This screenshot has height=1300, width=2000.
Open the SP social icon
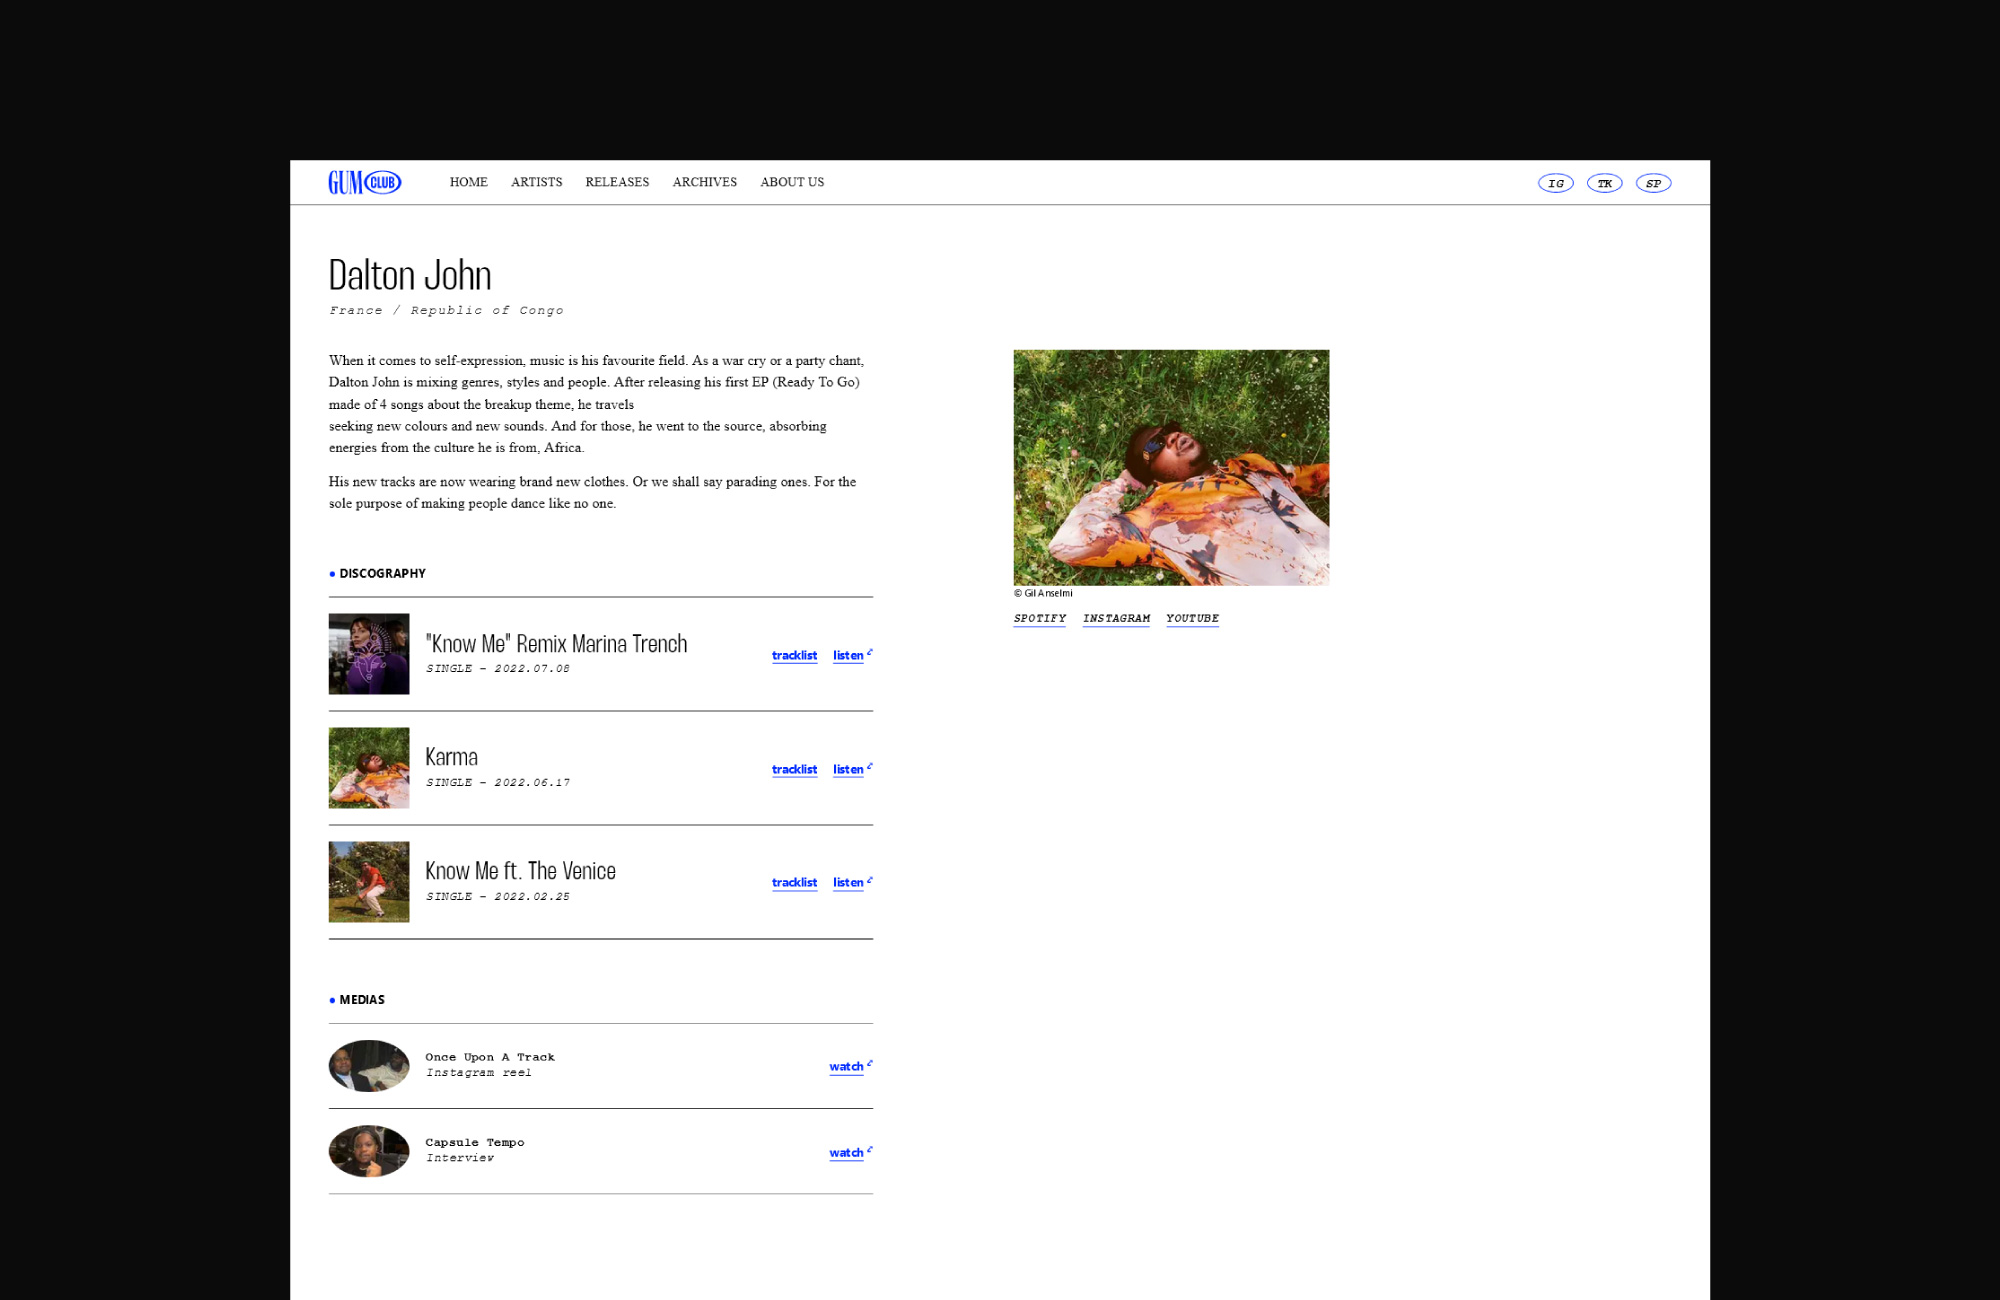tap(1653, 183)
